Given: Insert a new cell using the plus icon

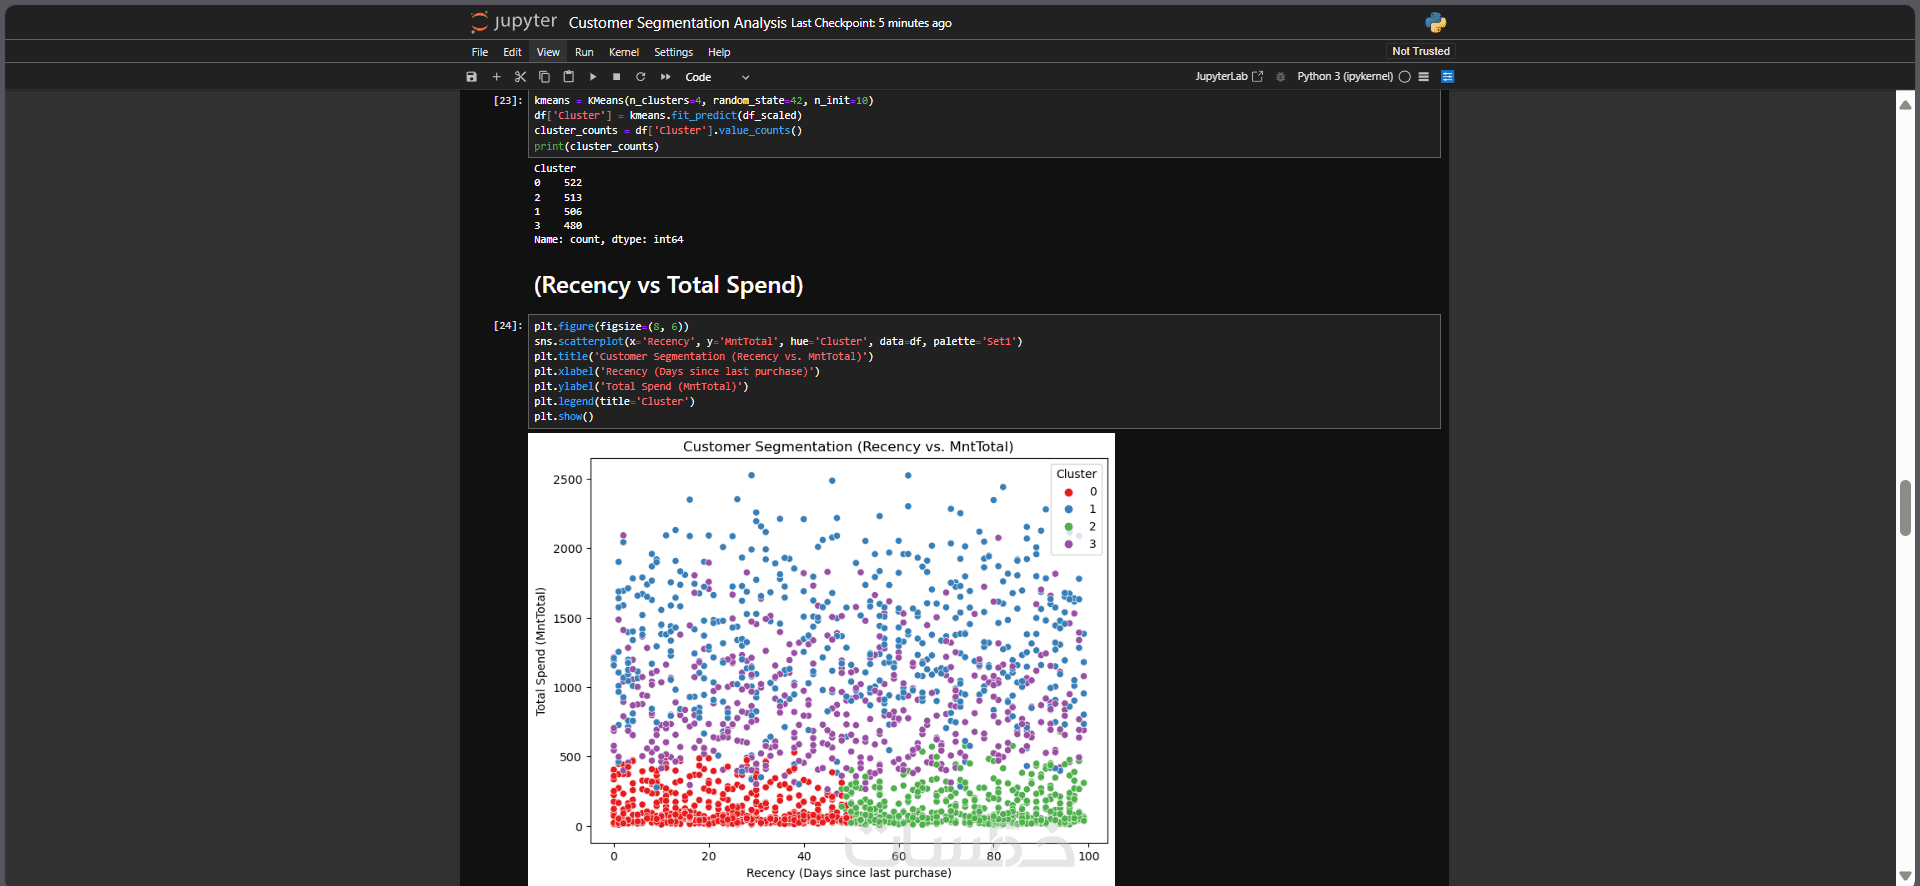Looking at the screenshot, I should 496,77.
